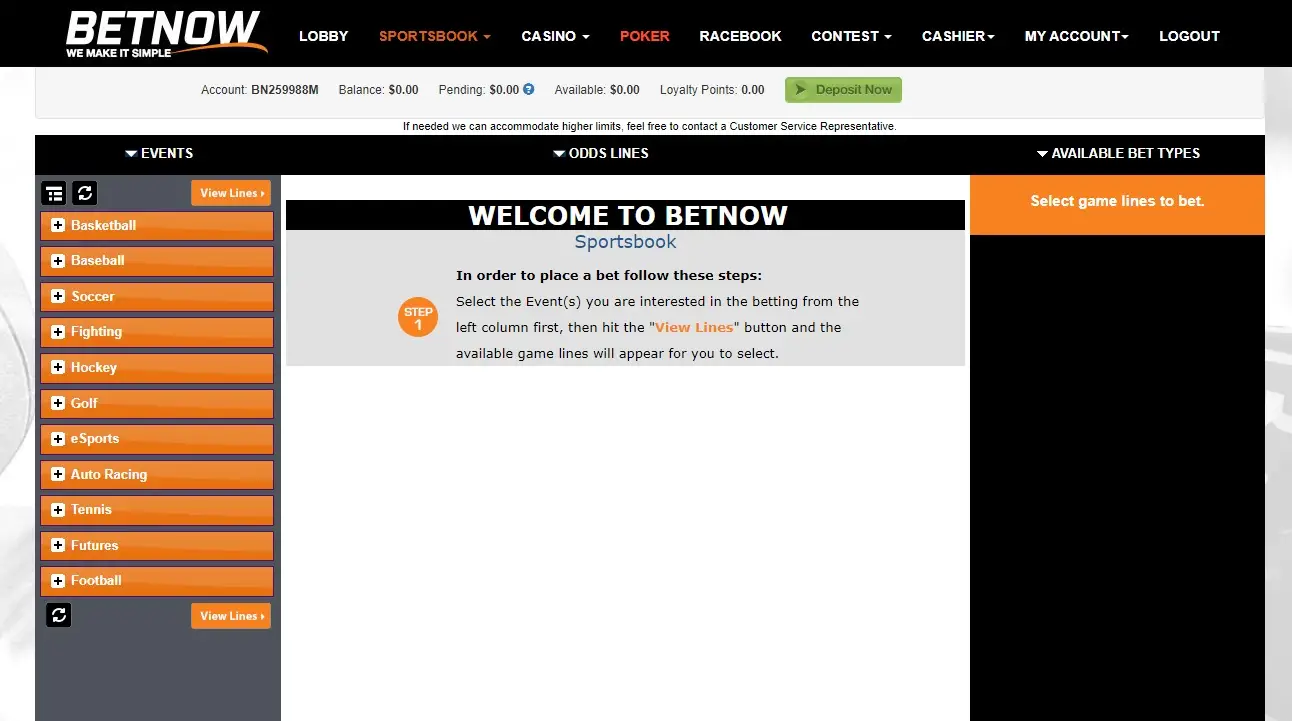Viewport: 1292px width, 721px height.
Task: Select the Soccer category label
Action: 92,296
